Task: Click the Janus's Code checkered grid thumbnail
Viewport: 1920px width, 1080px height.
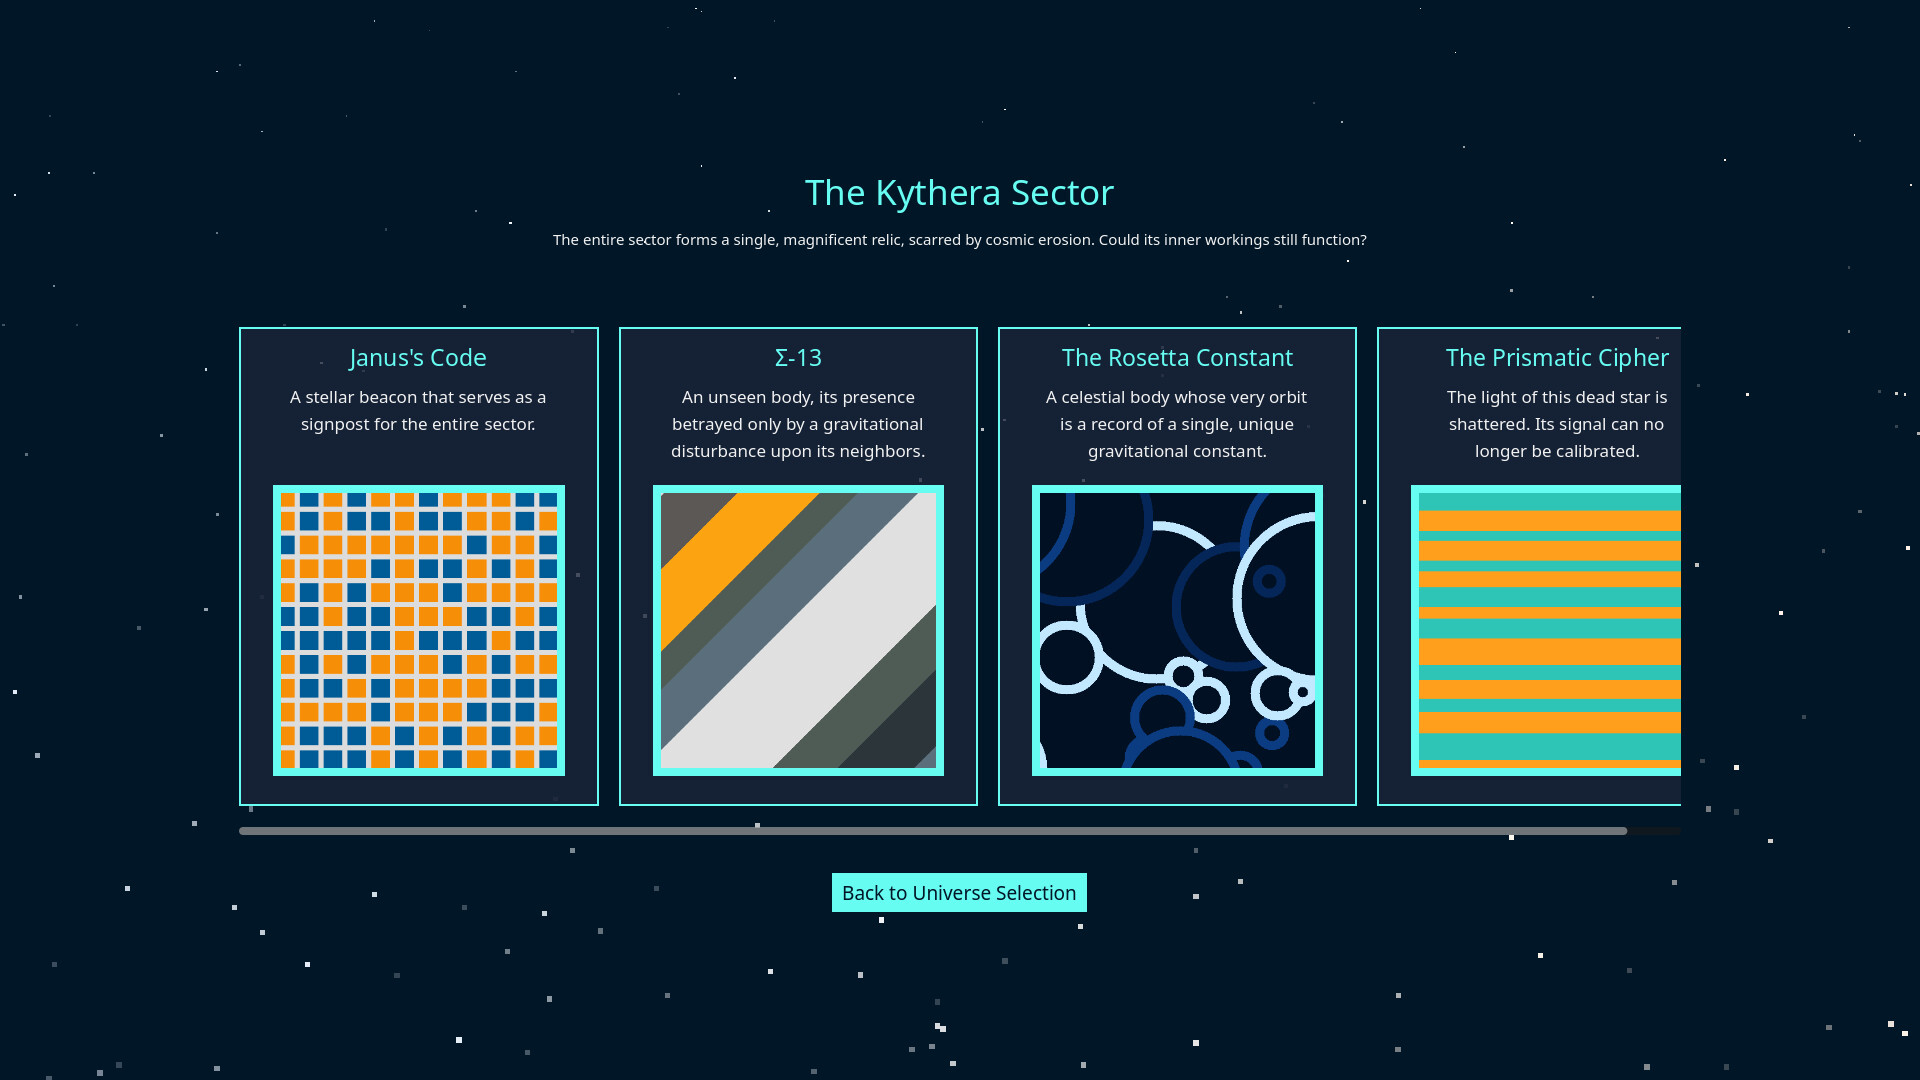Action: (418, 630)
